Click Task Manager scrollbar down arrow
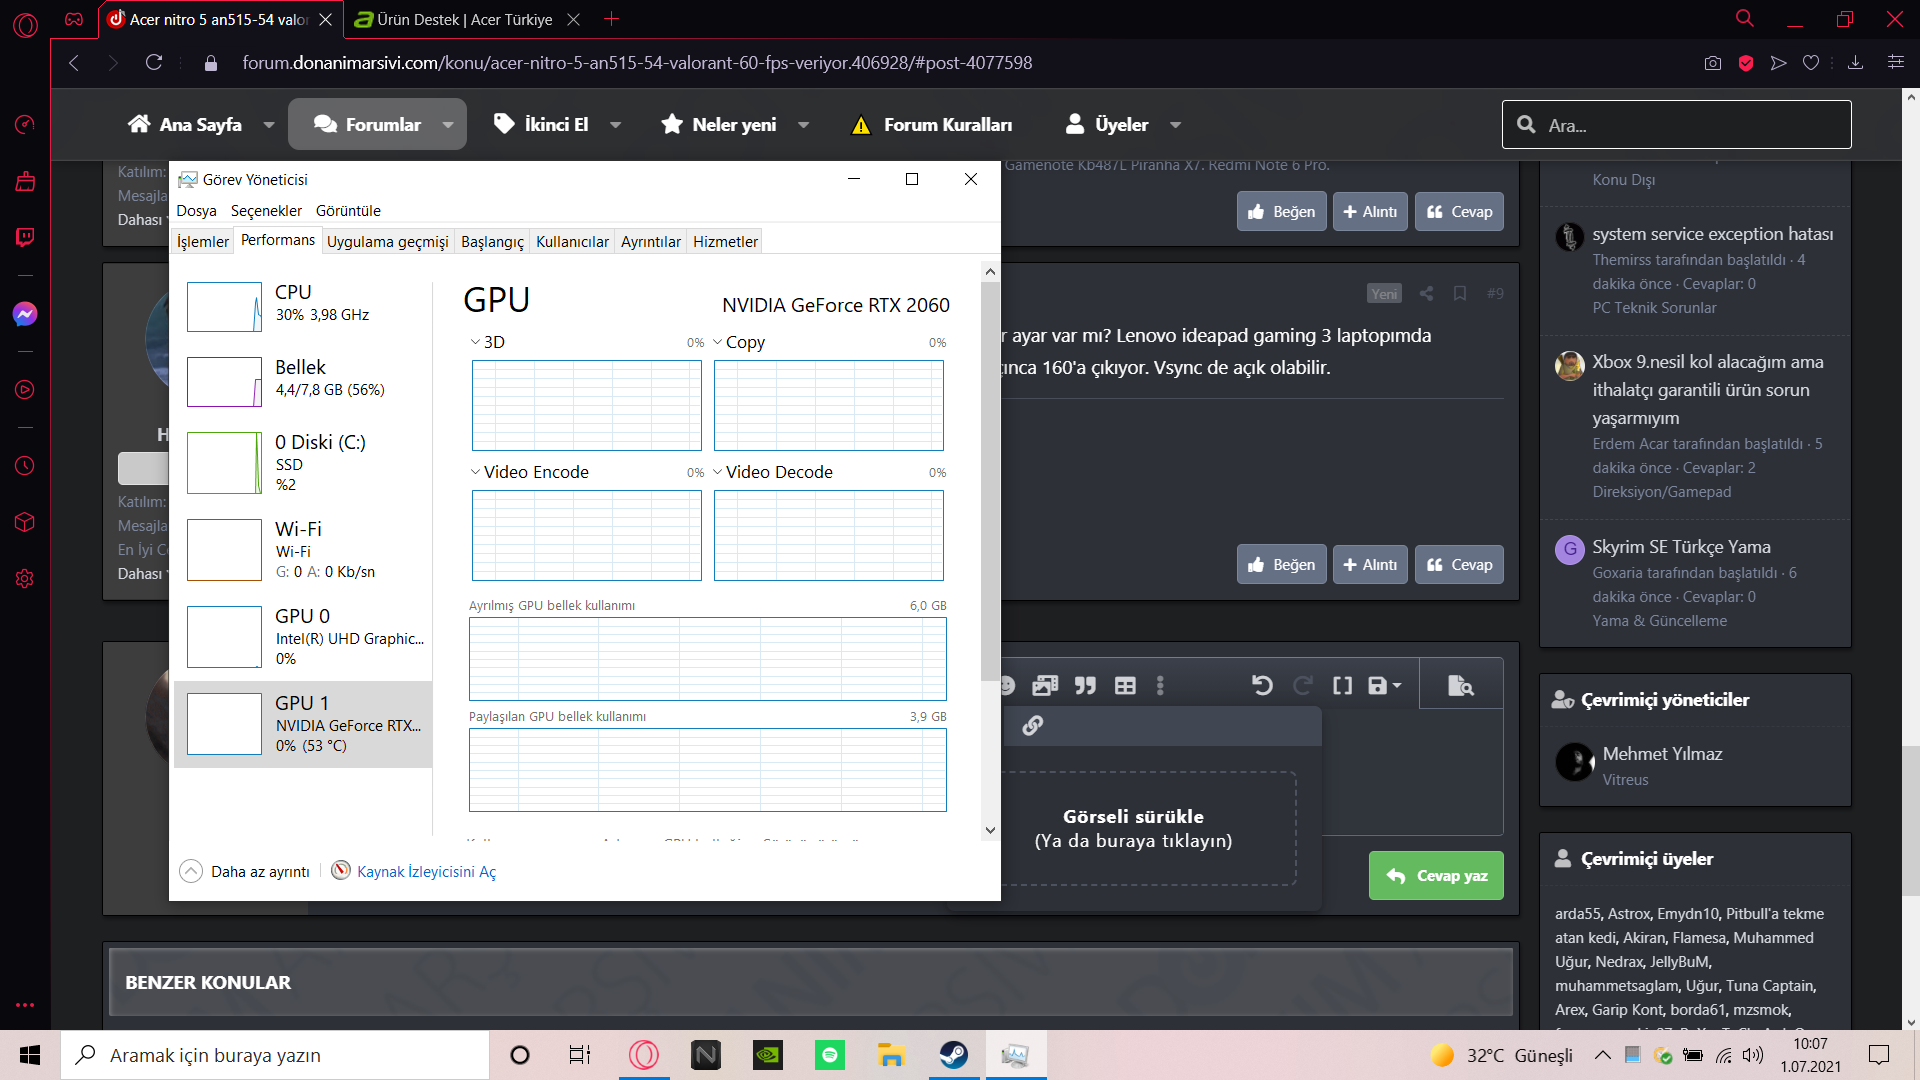The width and height of the screenshot is (1920, 1080). click(x=990, y=830)
